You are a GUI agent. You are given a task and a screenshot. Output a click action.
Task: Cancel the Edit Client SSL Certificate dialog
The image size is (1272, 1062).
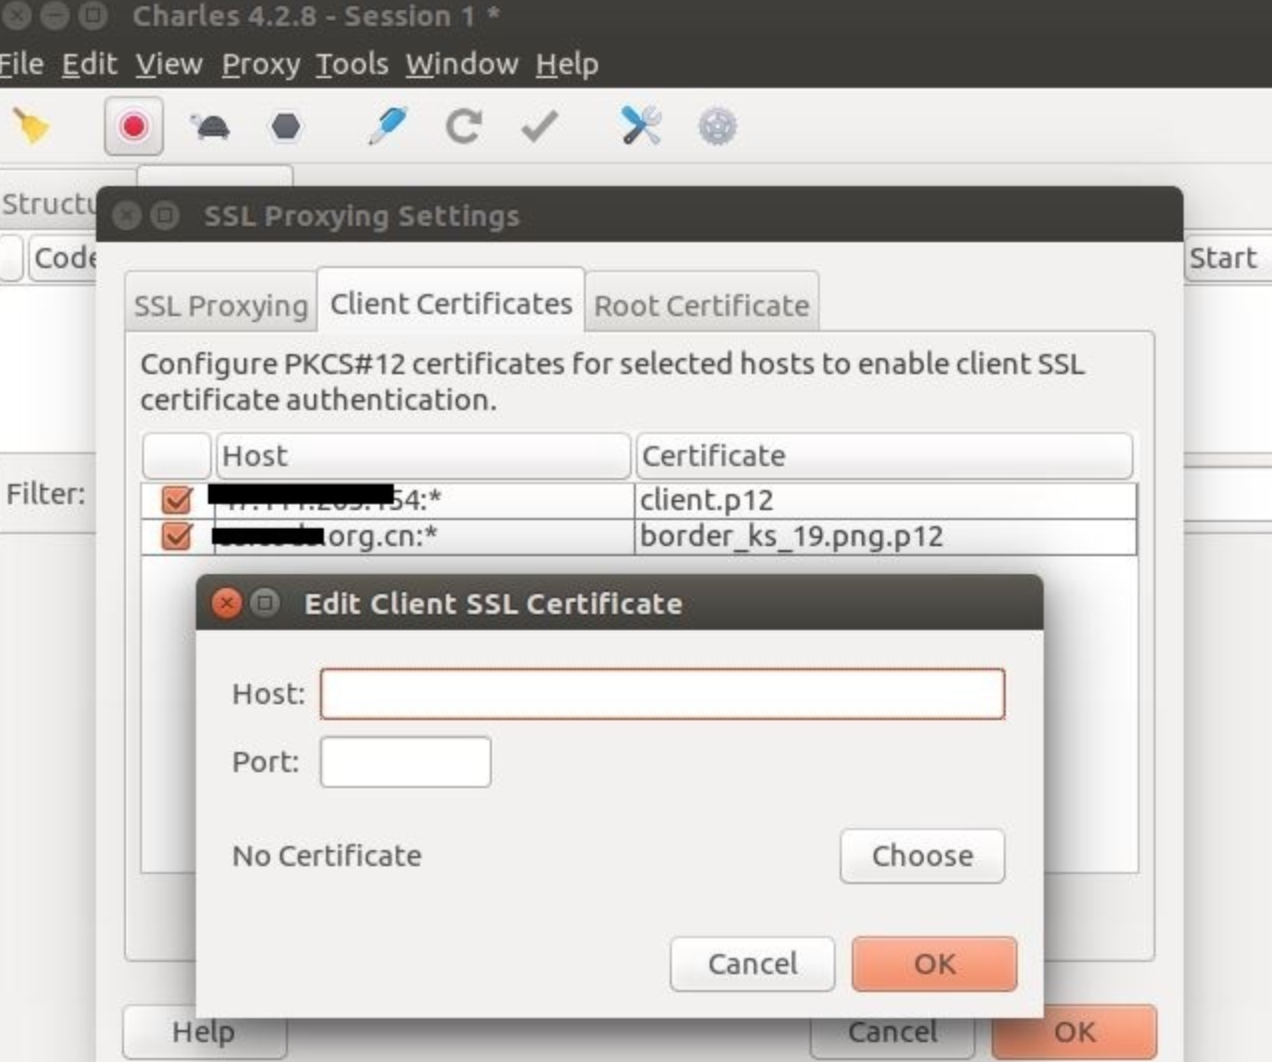click(752, 964)
